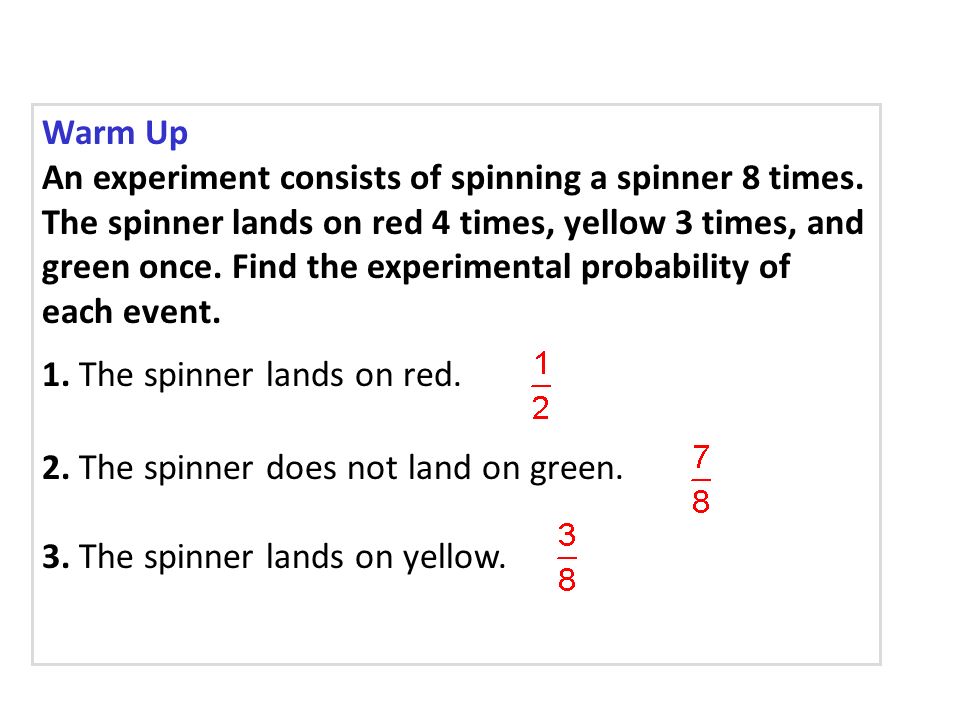Viewport: 960px width, 720px height.
Task: Click question 2 about not landing on green
Action: [332, 468]
